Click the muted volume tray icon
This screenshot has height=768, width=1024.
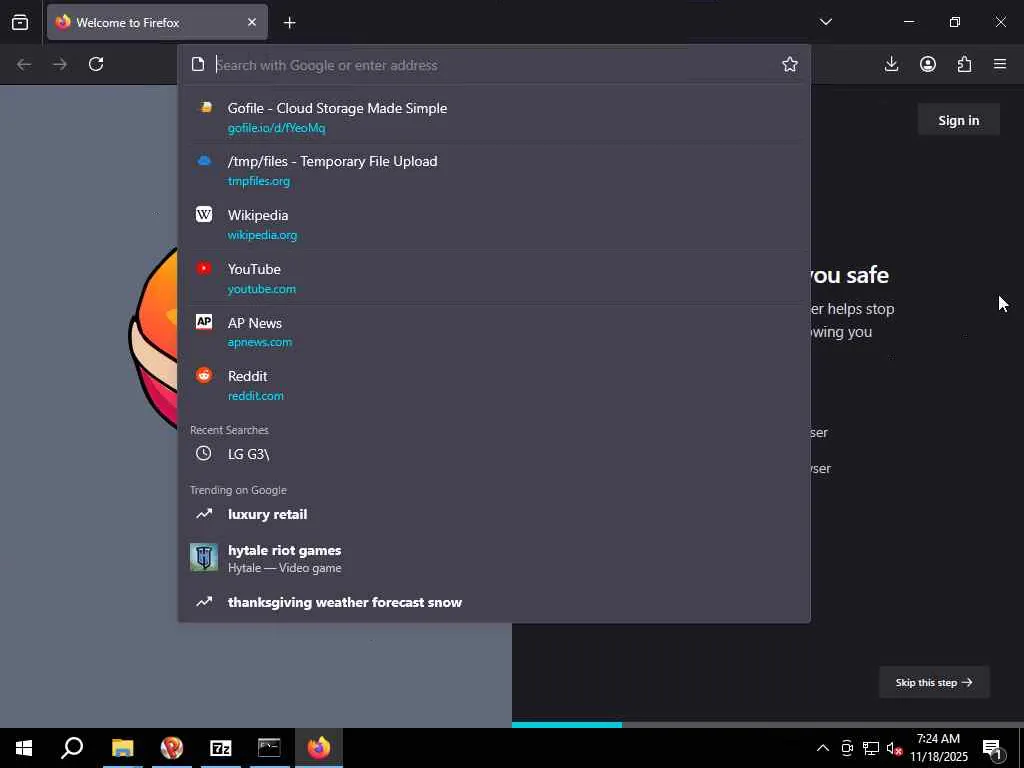pyautogui.click(x=894, y=748)
